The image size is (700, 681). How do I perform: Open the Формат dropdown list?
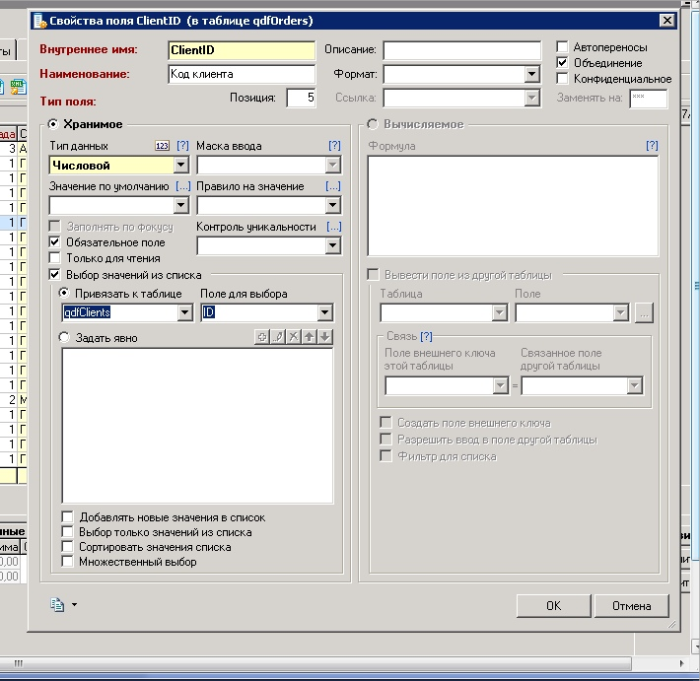[x=532, y=74]
